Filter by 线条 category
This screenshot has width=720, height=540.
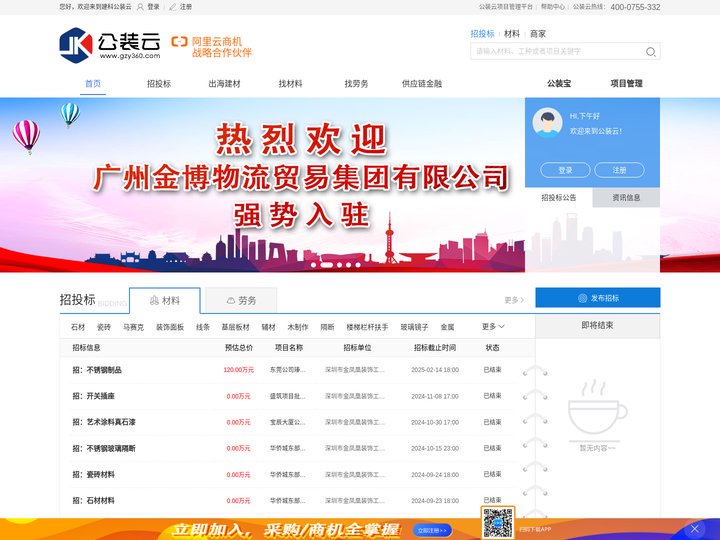[x=203, y=327]
